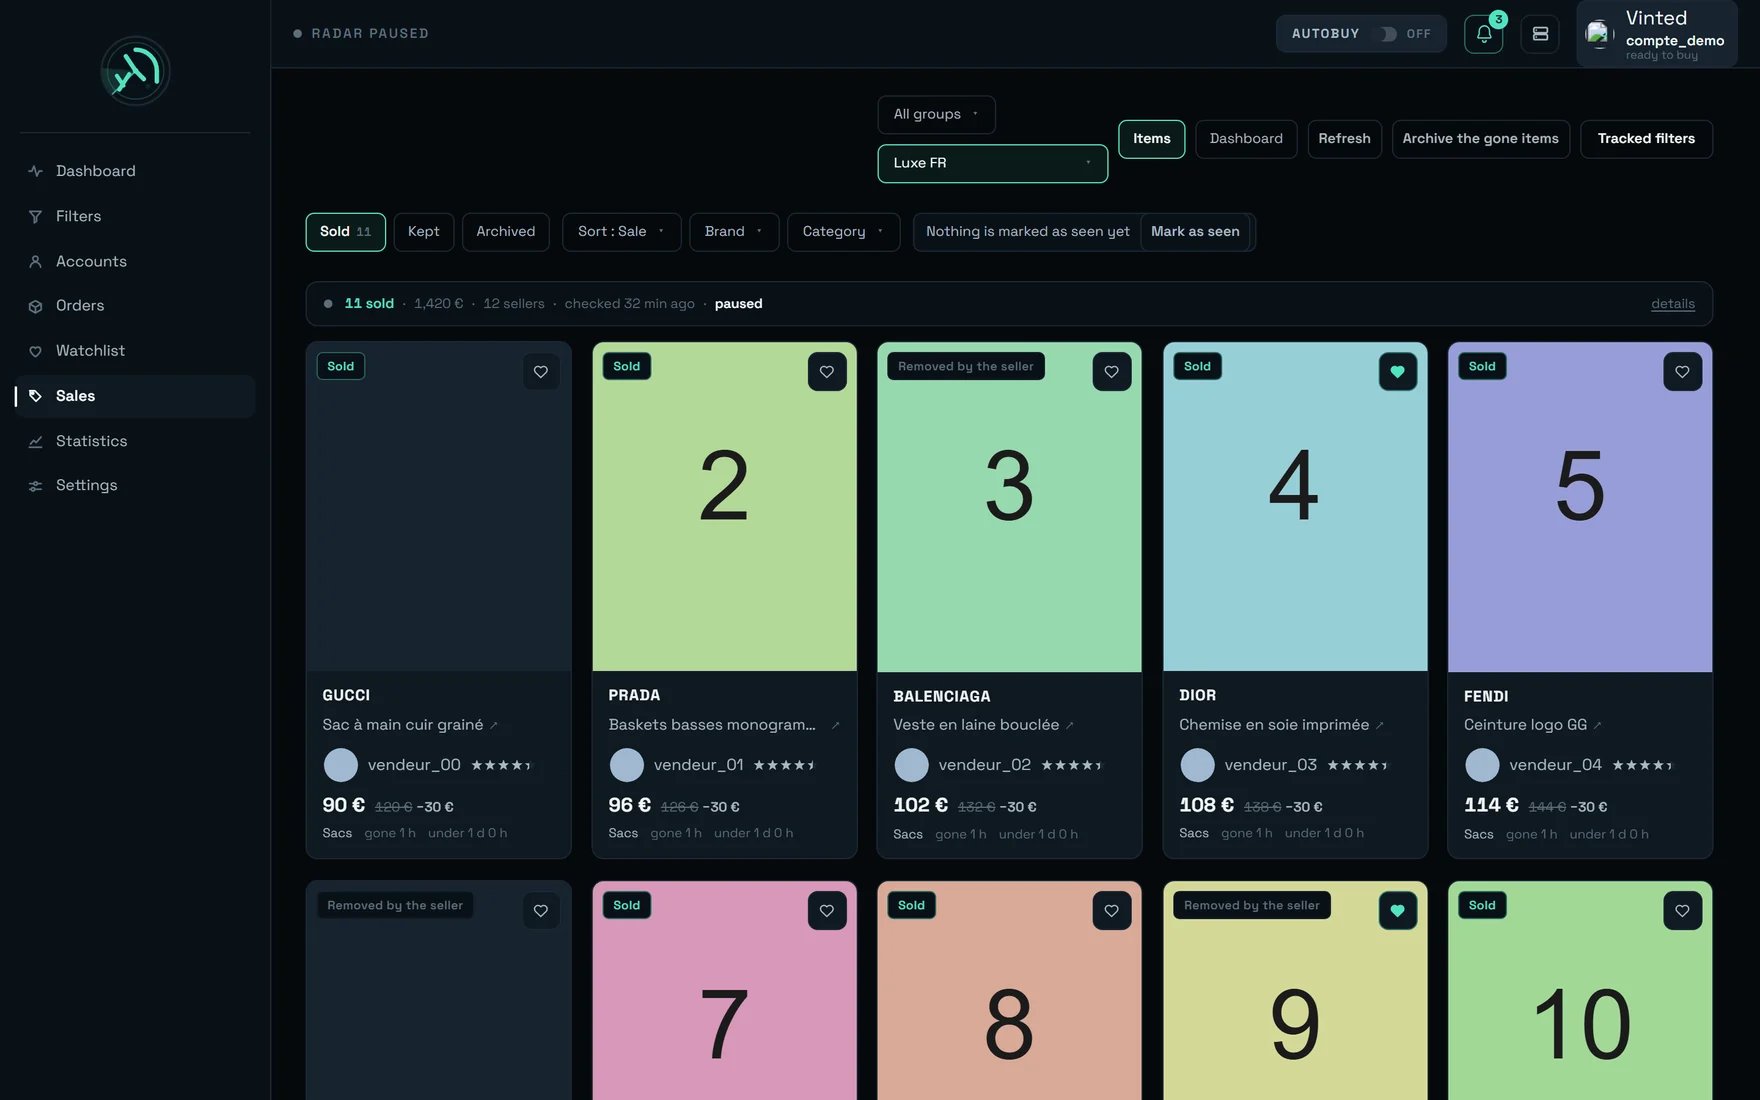
Task: Click Archive the gone items
Action: point(1480,139)
